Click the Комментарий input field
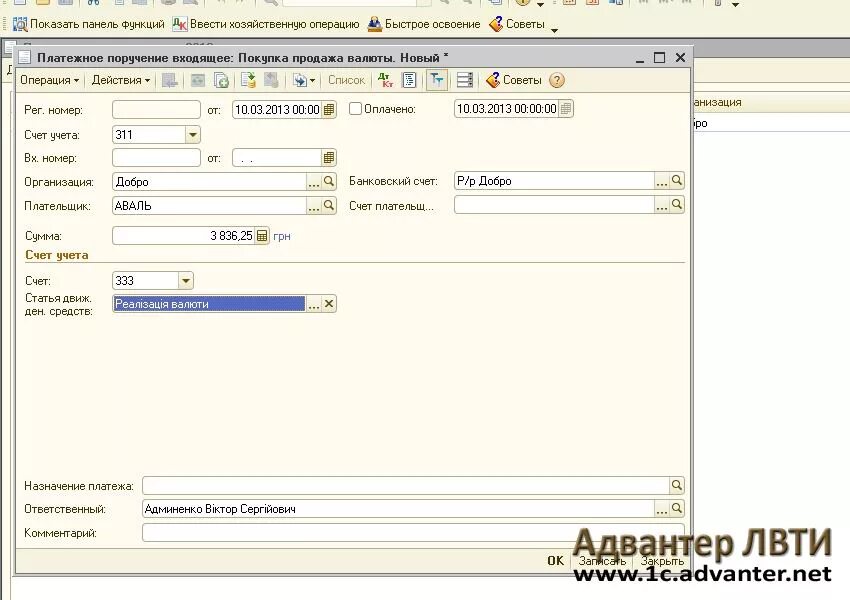850x600 pixels. point(413,532)
